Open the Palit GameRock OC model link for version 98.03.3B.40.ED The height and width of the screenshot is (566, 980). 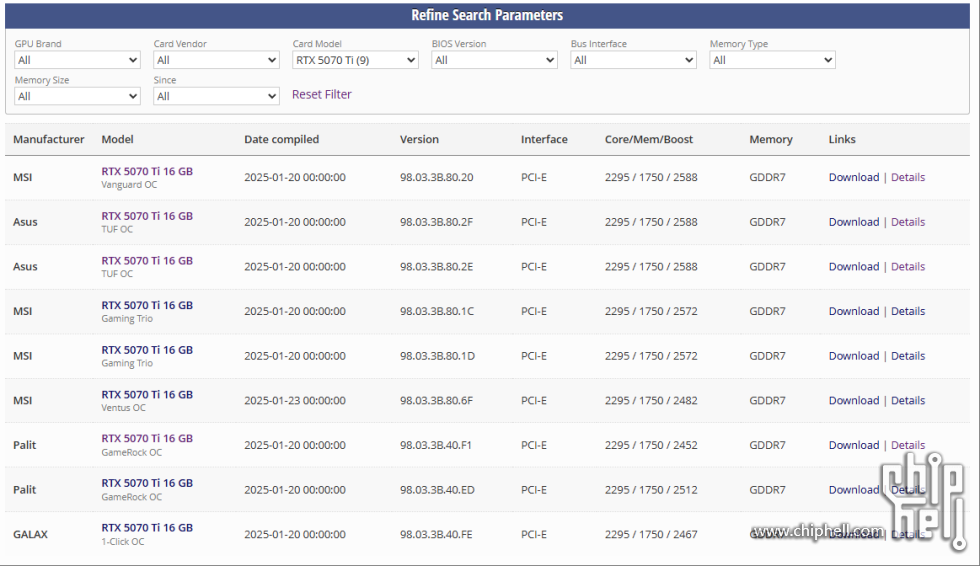click(147, 484)
